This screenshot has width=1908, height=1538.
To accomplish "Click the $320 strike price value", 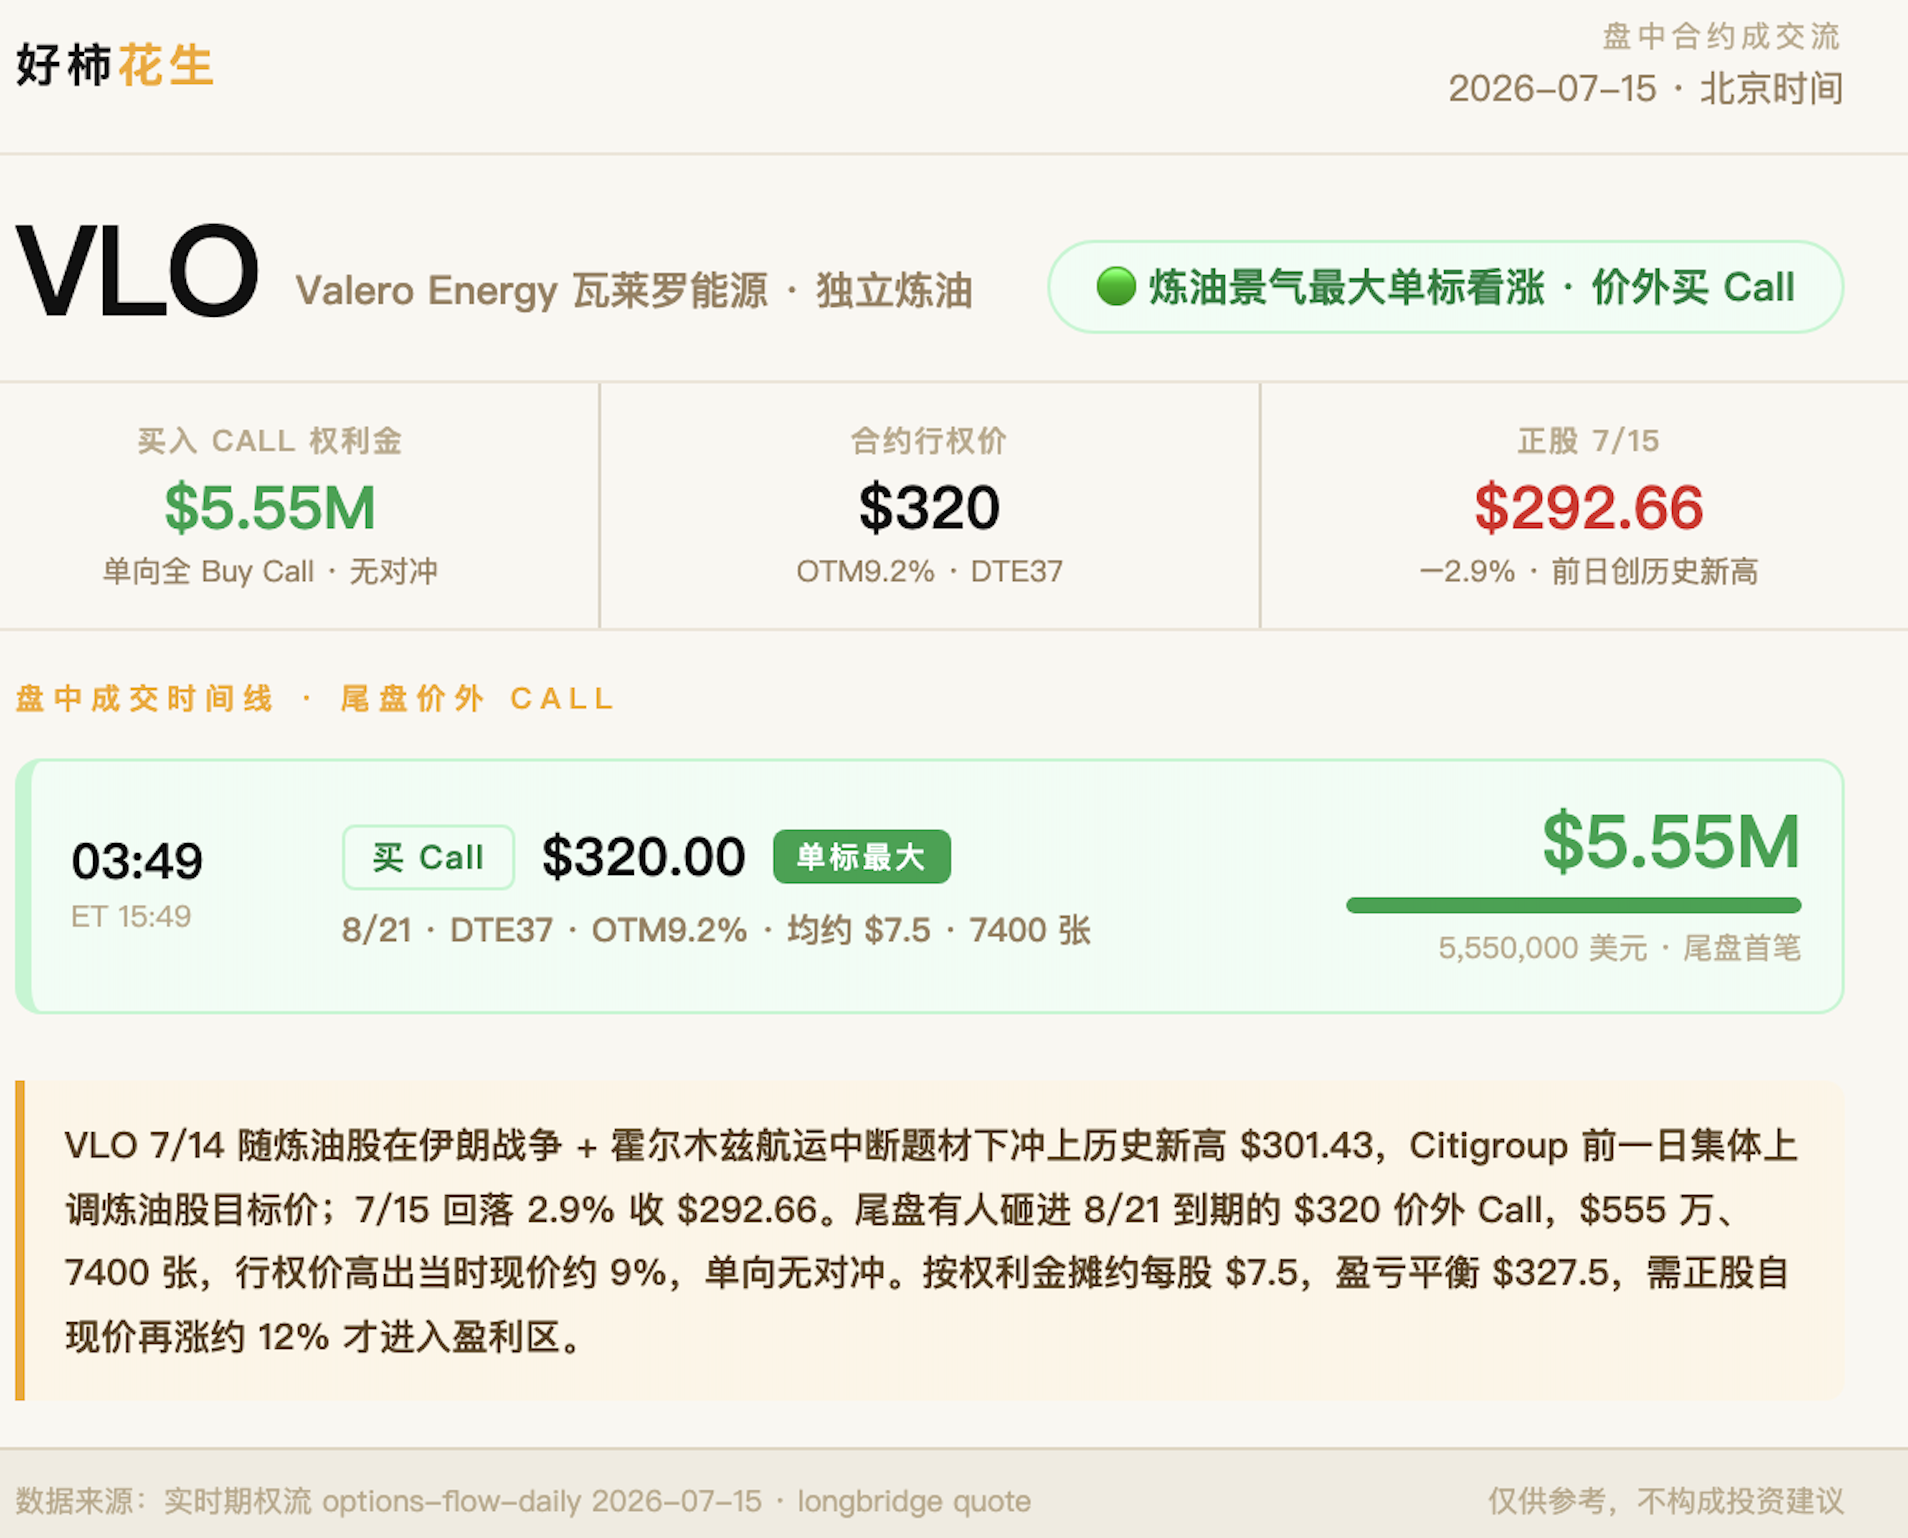I will (x=929, y=507).
